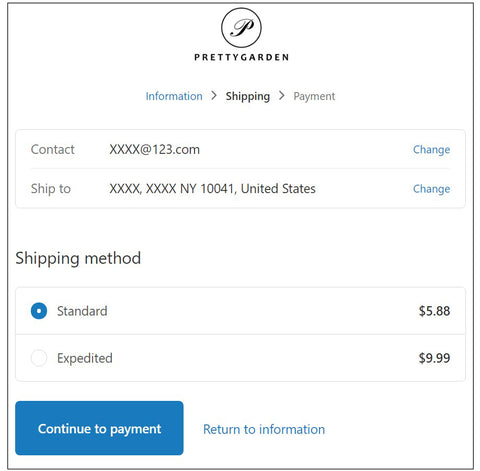Click the Shipping method heading
480x471 pixels.
tap(78, 259)
